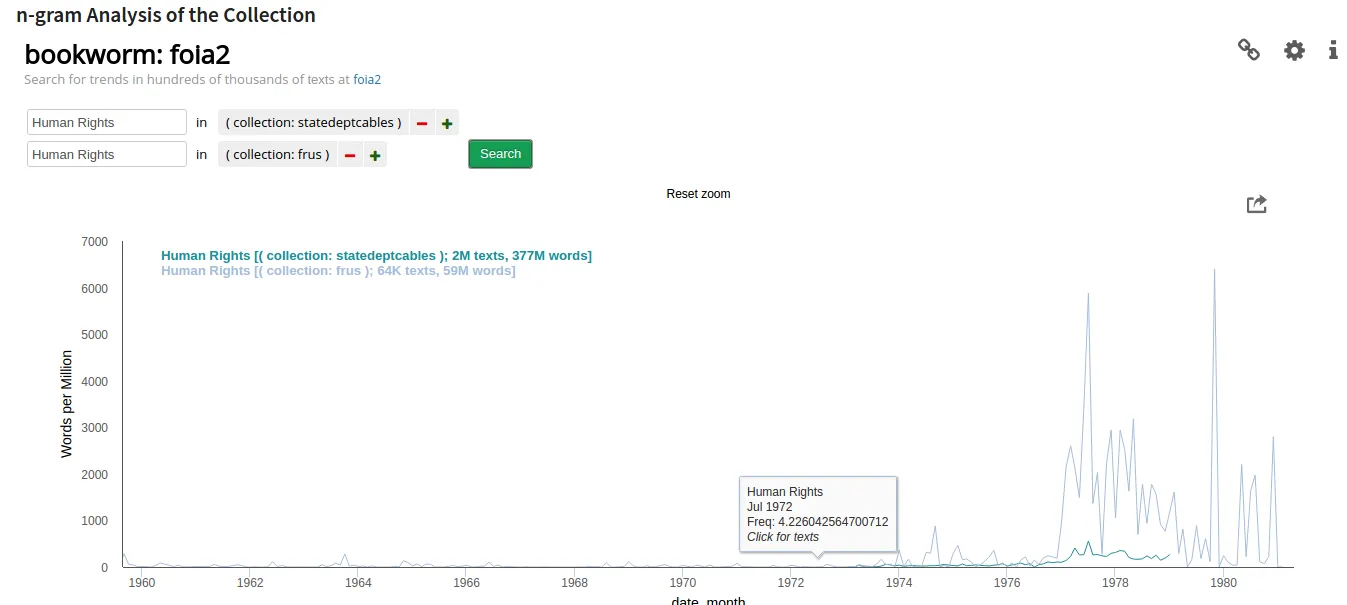1347x605 pixels.
Task: Click the statedeptcables legend entry in chart
Action: [376, 256]
